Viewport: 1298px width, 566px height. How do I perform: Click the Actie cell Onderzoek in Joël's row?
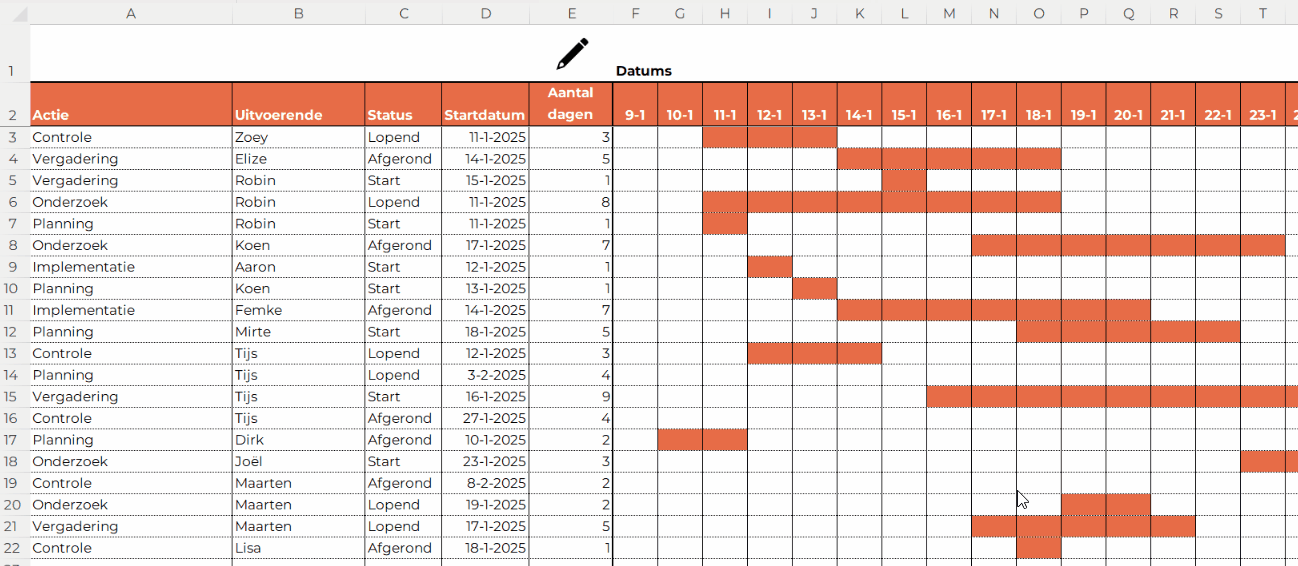point(131,461)
